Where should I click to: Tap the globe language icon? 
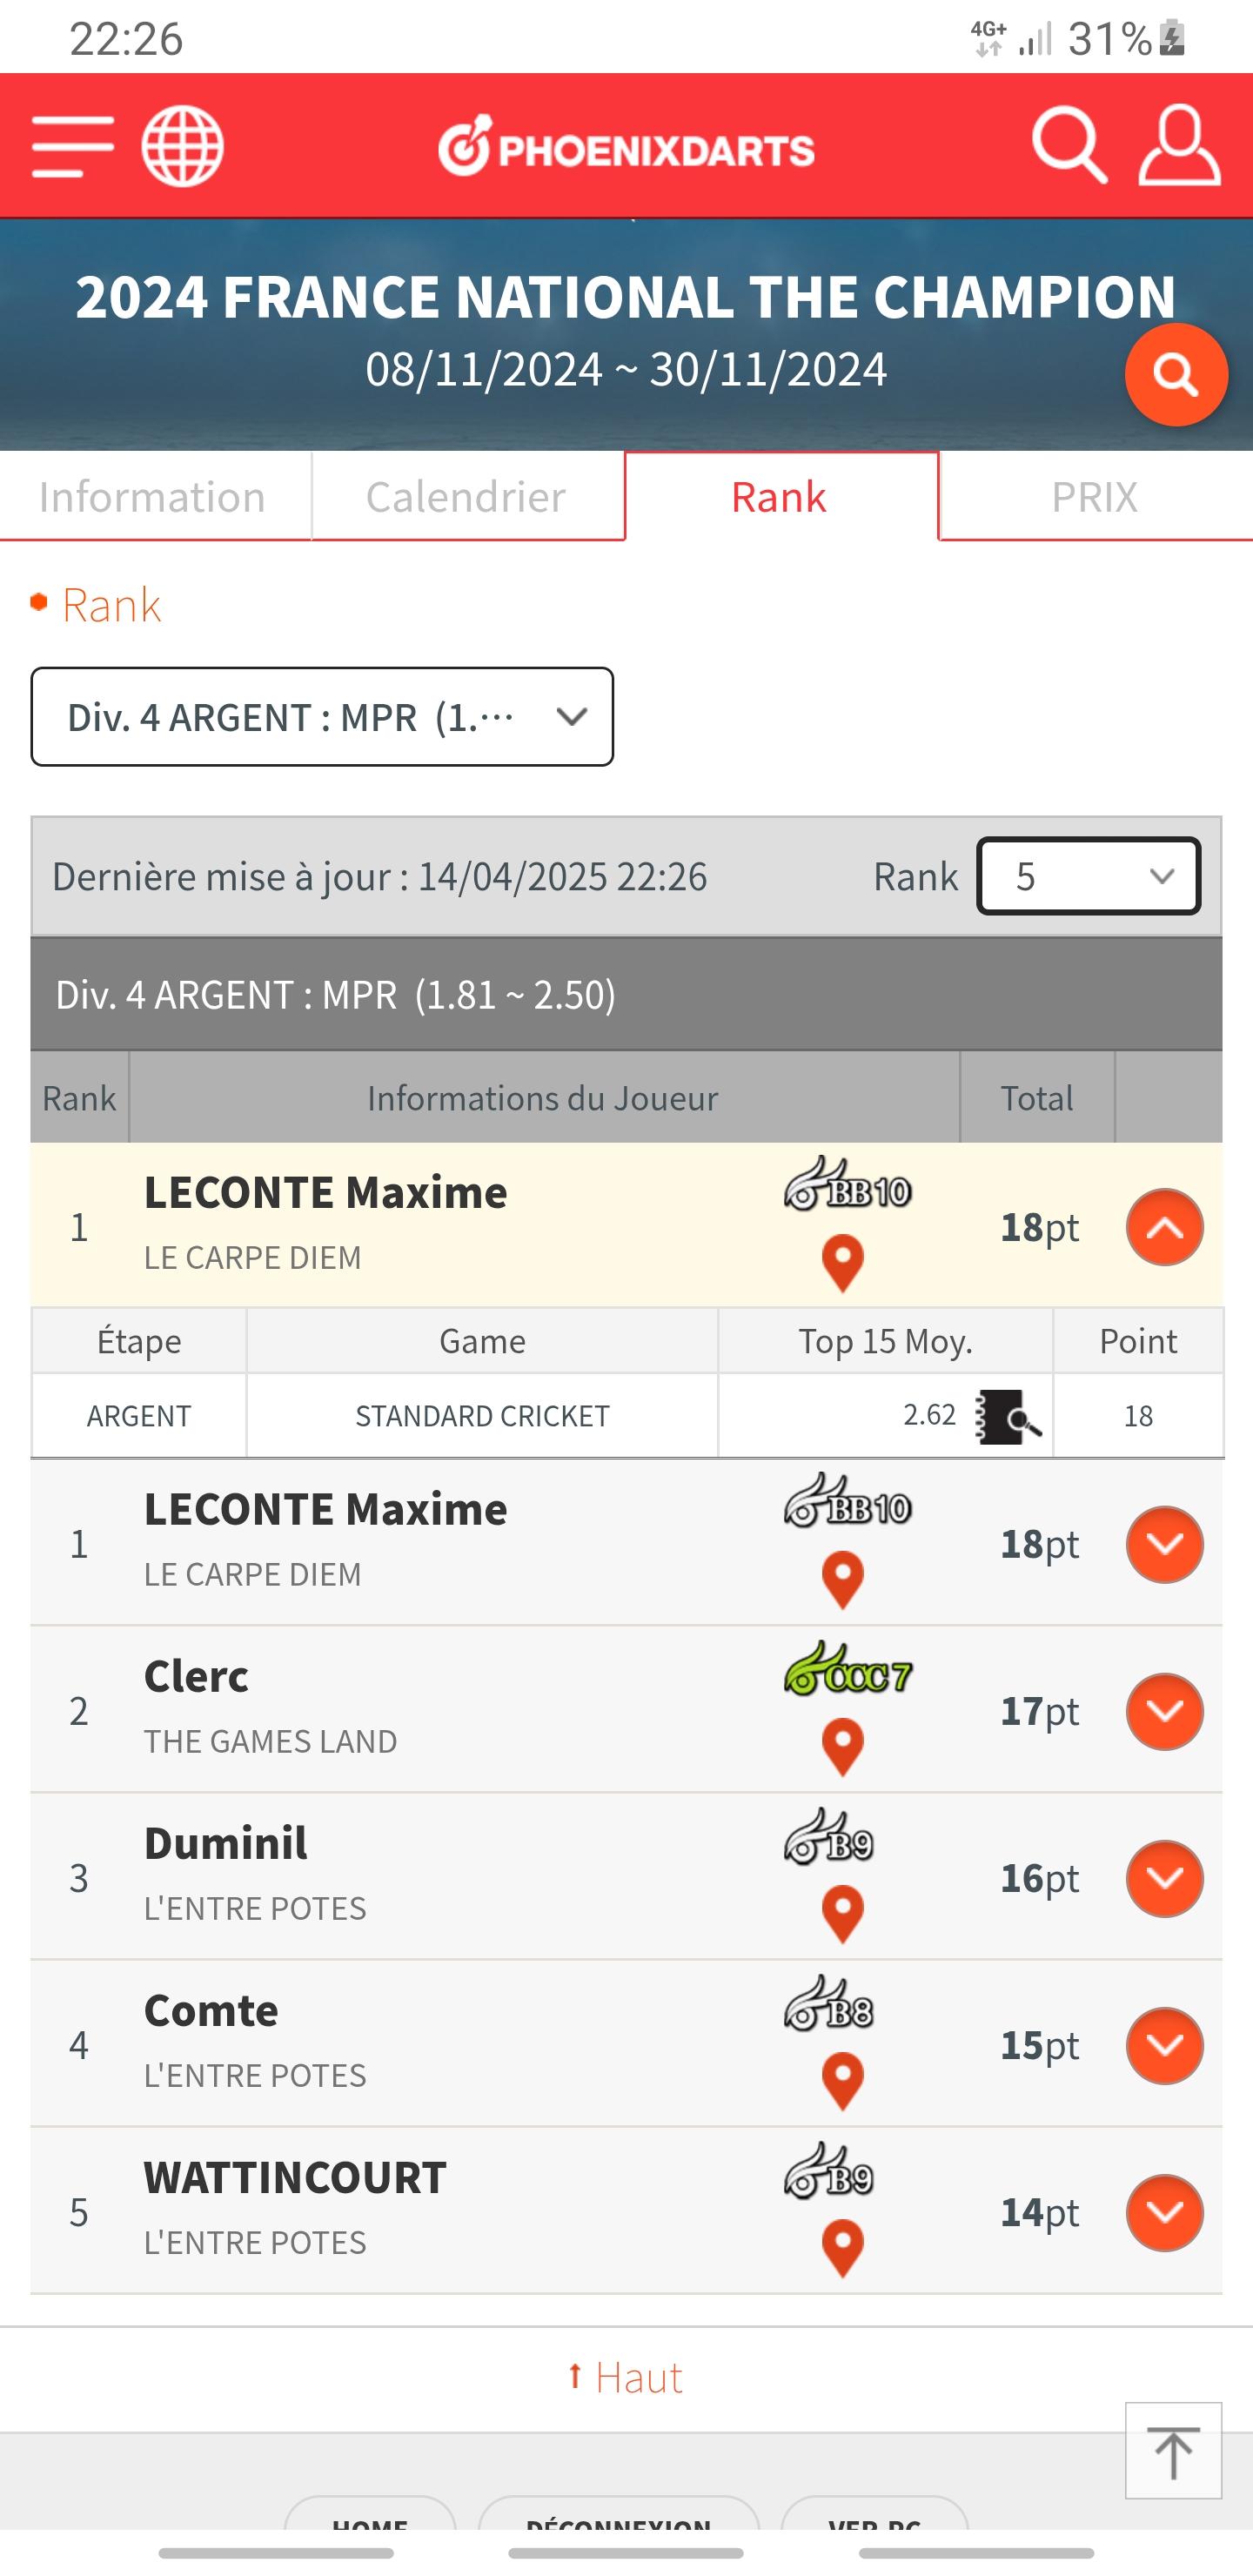pyautogui.click(x=182, y=146)
